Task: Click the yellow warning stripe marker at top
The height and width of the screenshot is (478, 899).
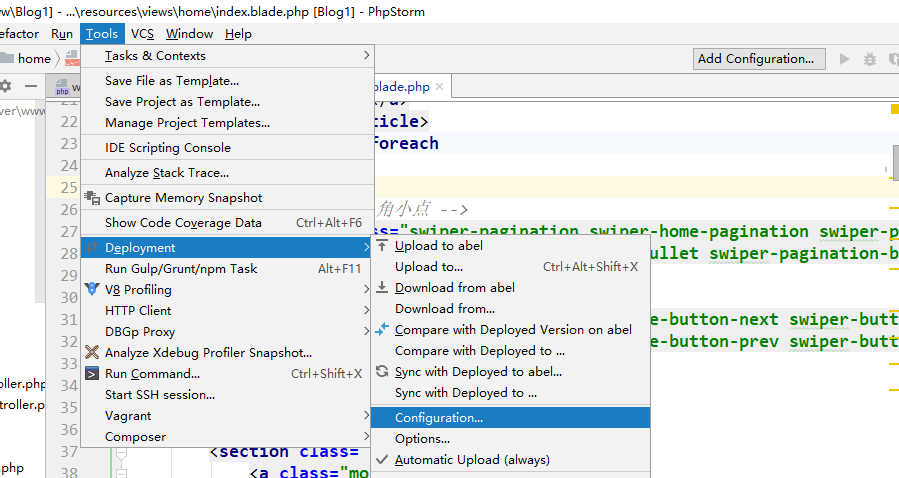Action: (x=894, y=109)
